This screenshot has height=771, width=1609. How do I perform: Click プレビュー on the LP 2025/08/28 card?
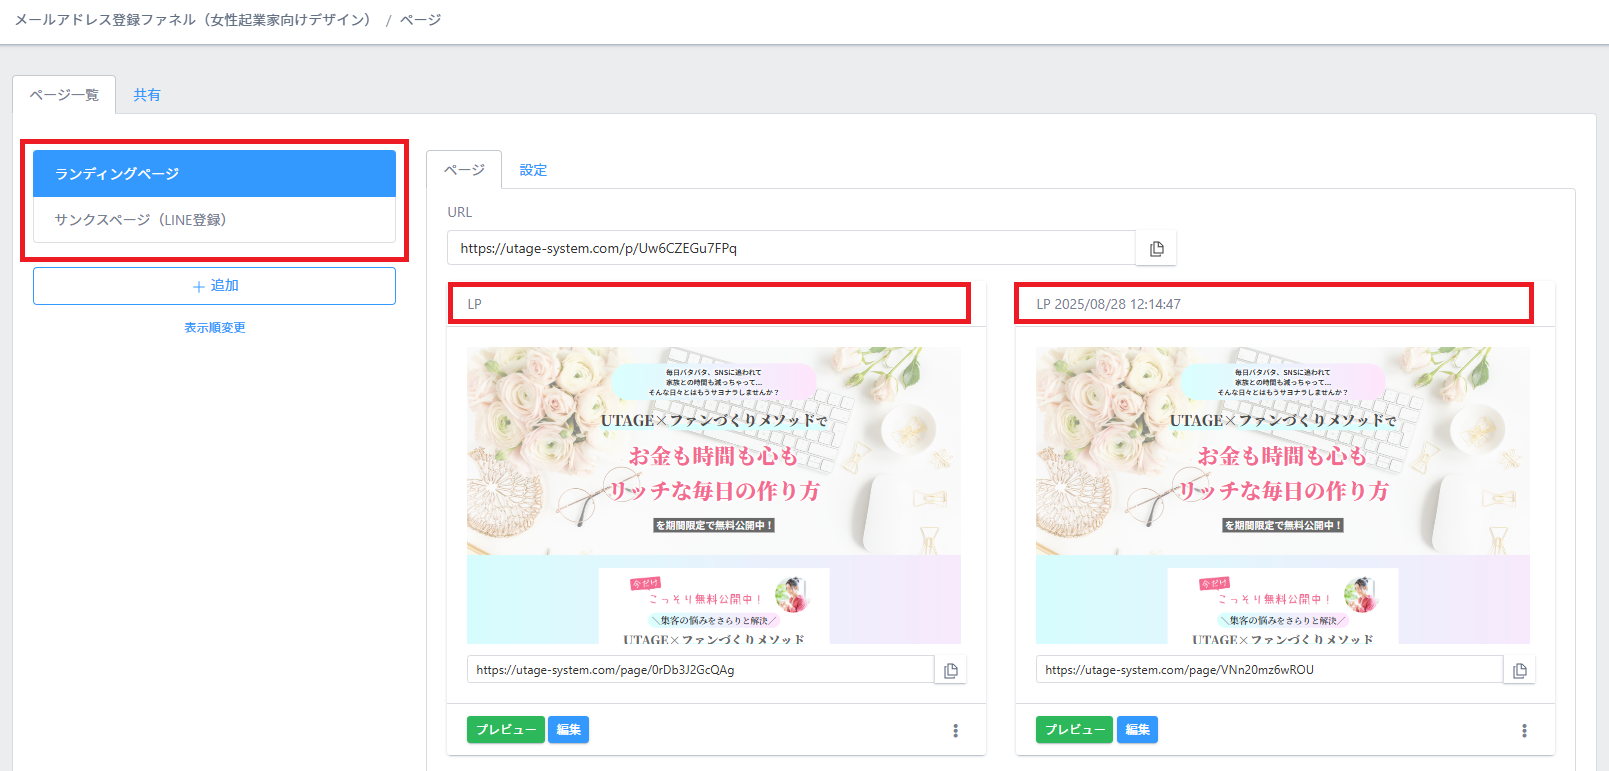click(x=1075, y=730)
